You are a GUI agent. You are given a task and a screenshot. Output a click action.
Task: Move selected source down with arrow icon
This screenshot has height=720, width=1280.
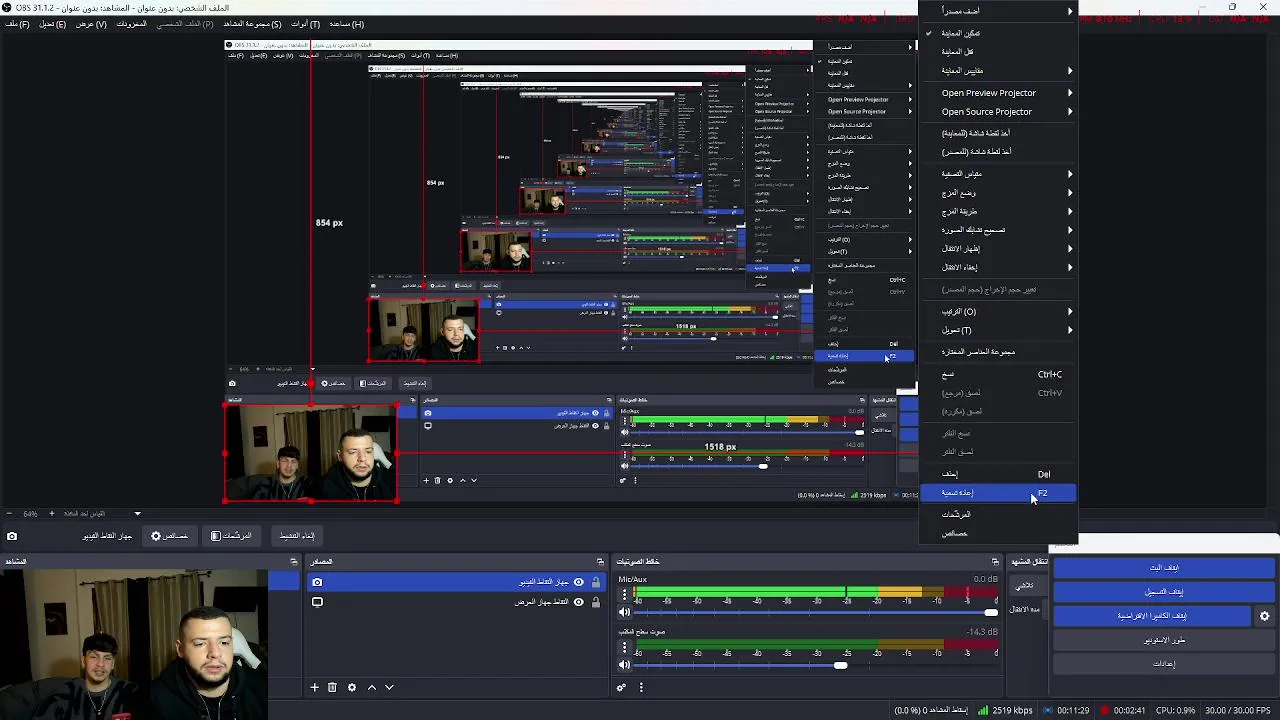tap(389, 687)
